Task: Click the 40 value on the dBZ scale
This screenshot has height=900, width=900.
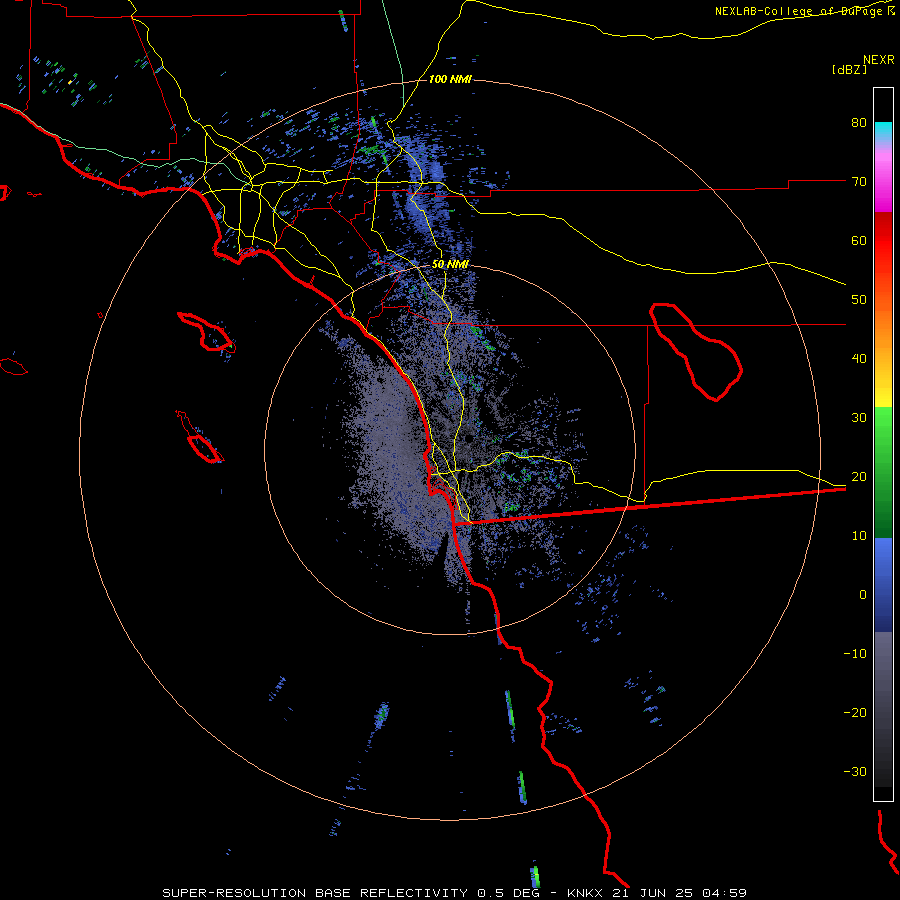Action: 859,358
